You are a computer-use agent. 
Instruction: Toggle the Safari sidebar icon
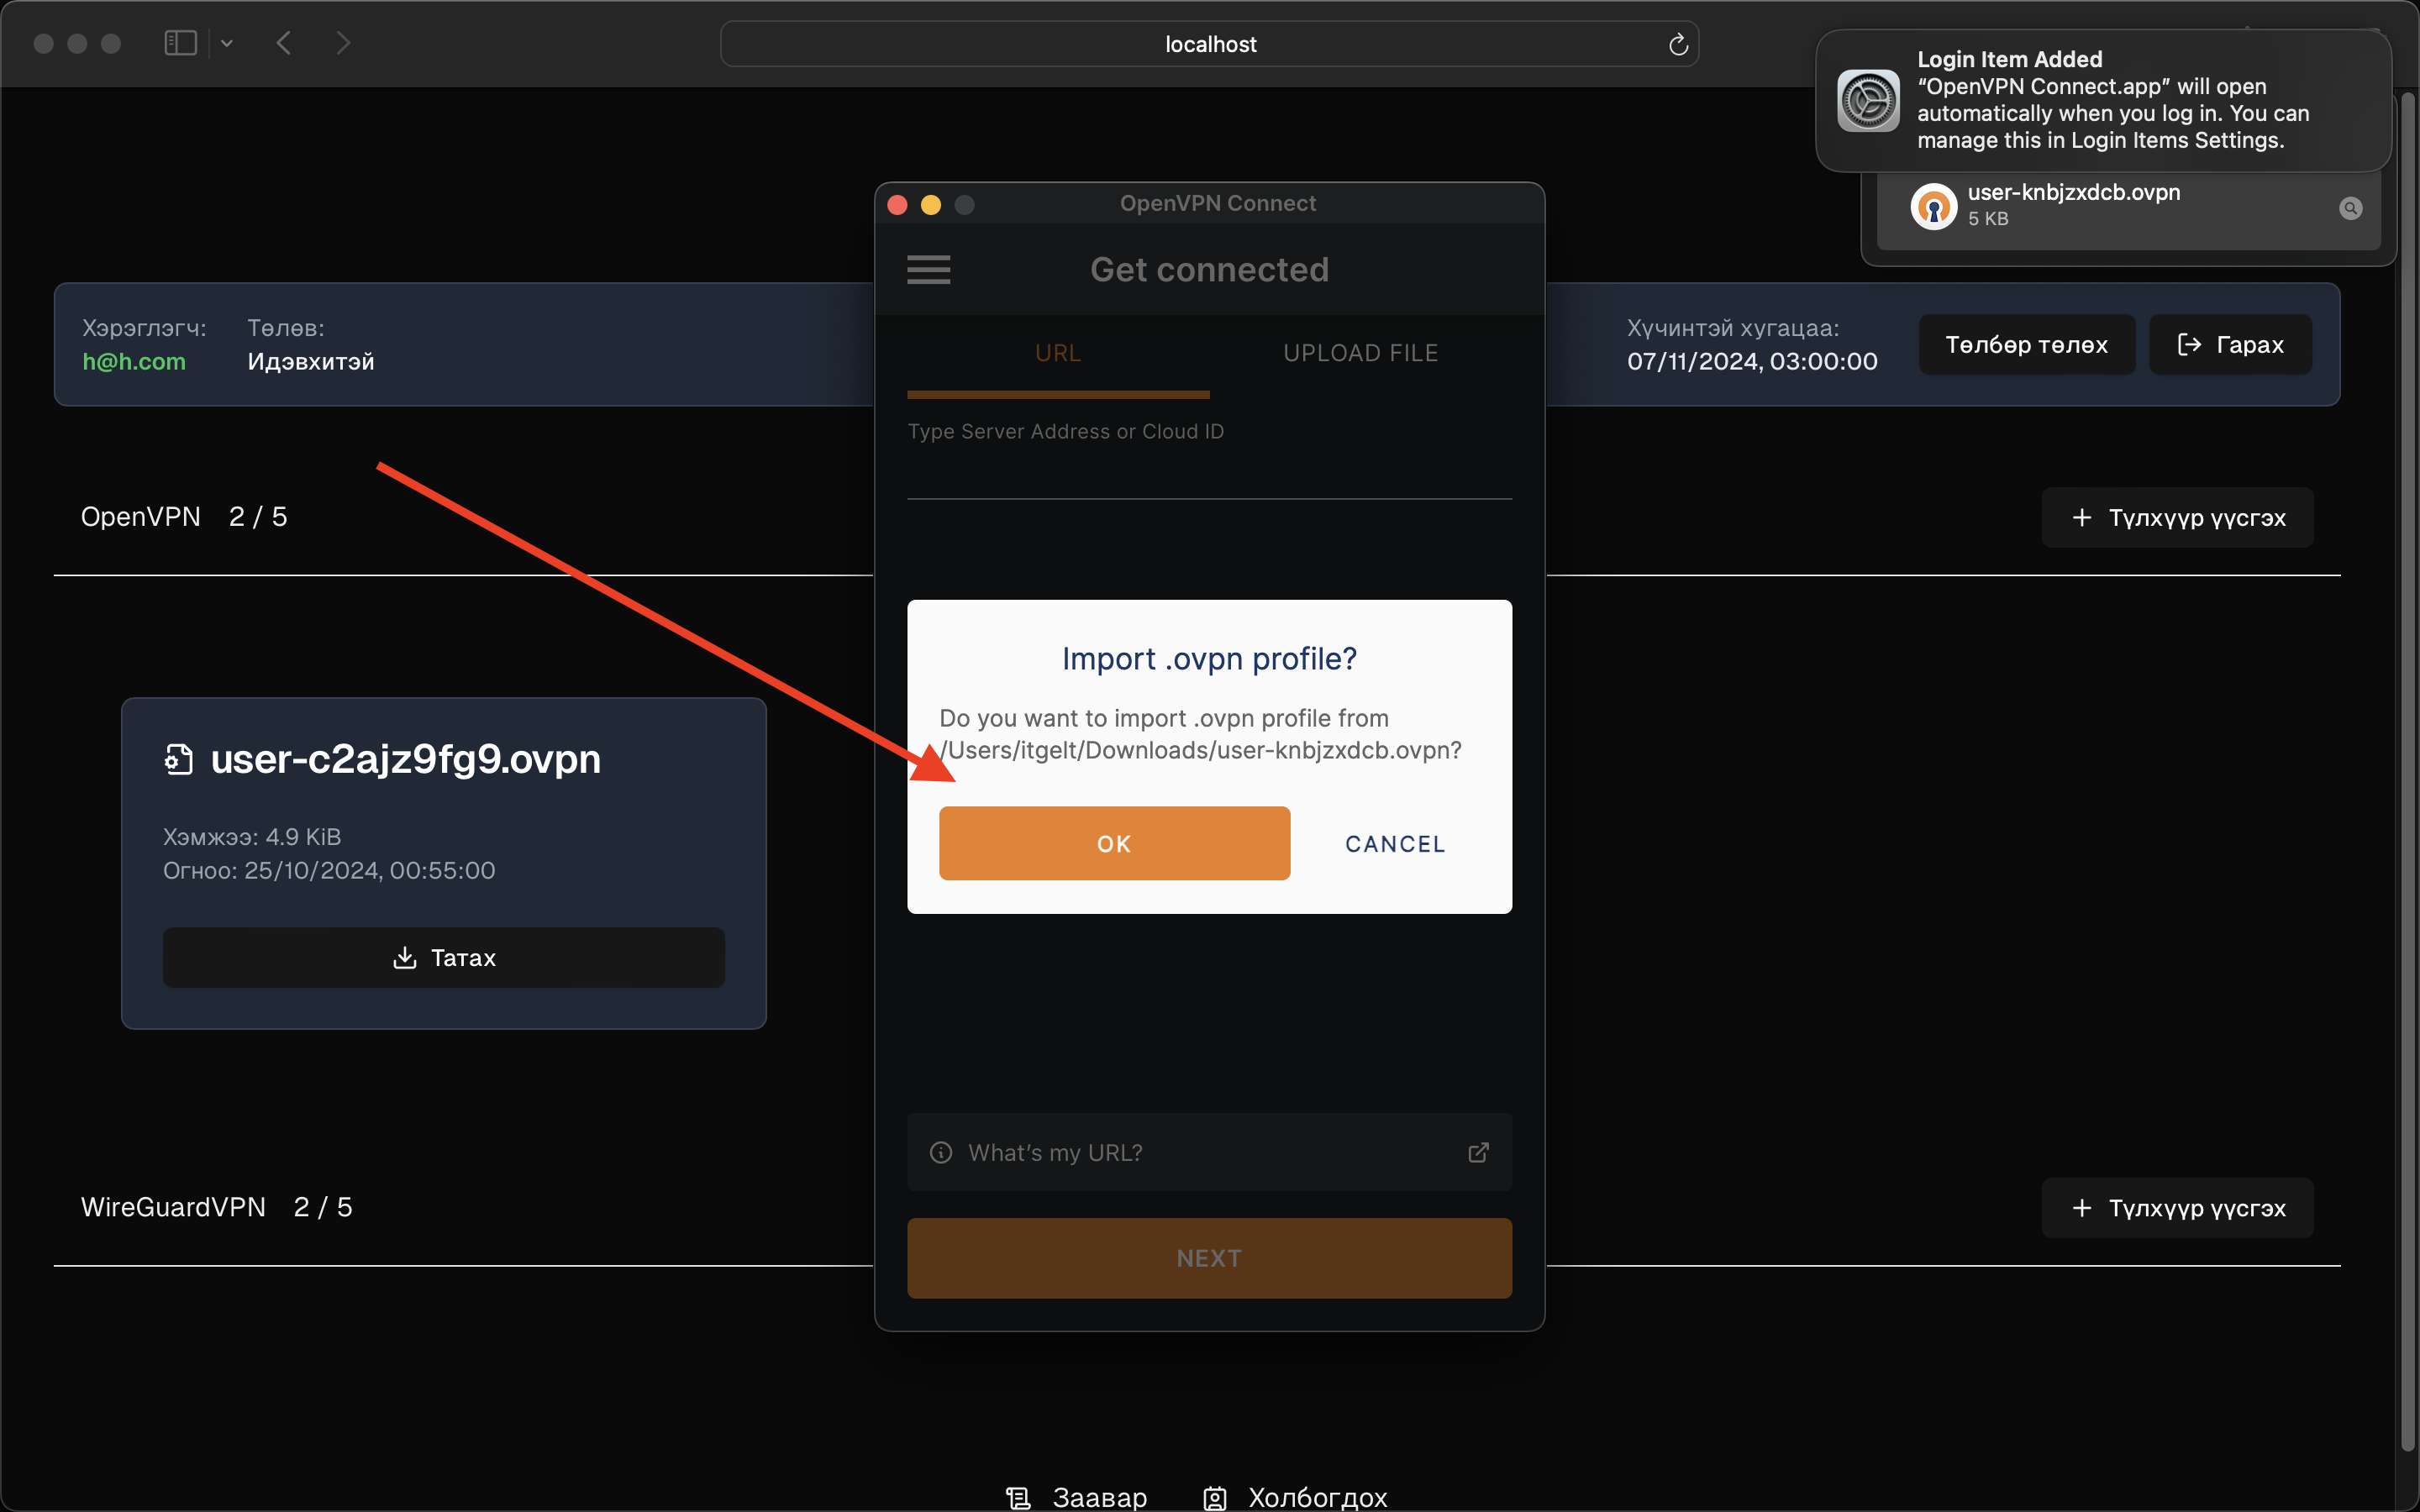[180, 43]
